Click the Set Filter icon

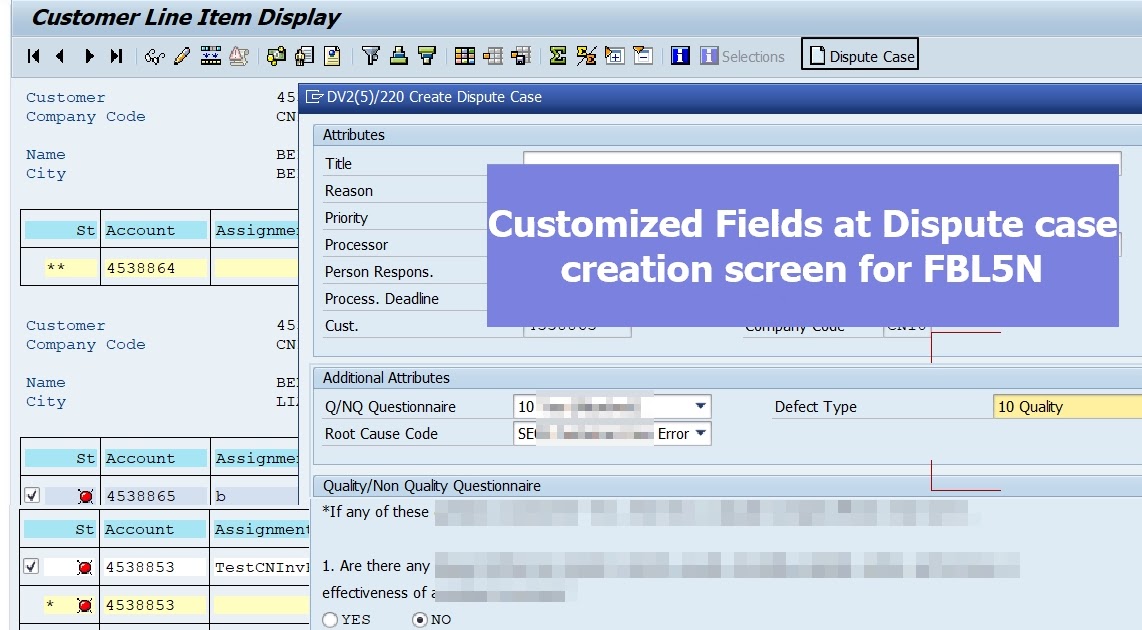coord(373,56)
